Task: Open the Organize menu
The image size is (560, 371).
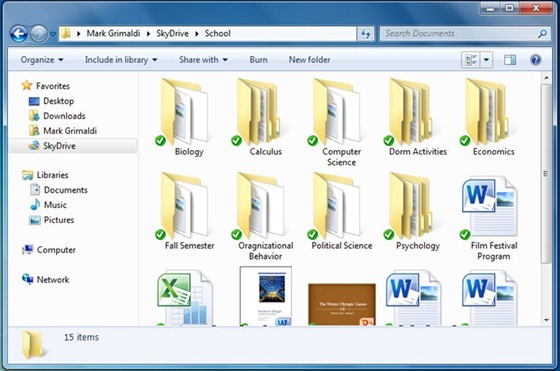Action: pyautogui.click(x=42, y=60)
